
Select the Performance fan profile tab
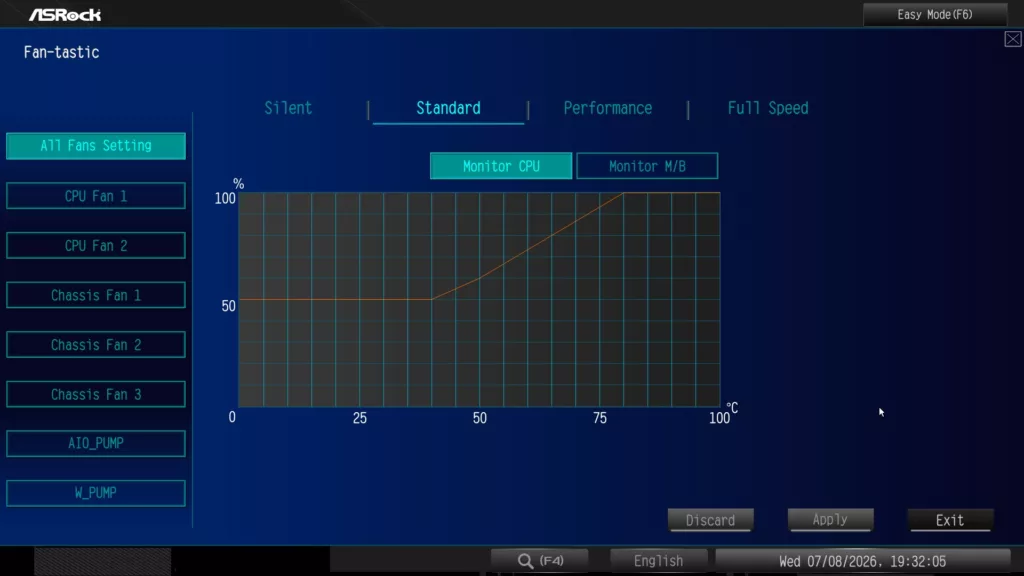(607, 108)
